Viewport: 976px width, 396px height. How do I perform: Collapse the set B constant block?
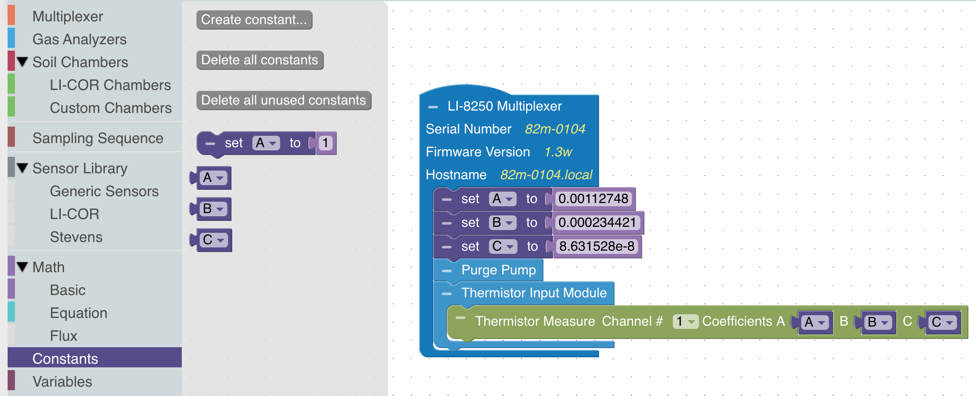click(x=446, y=223)
